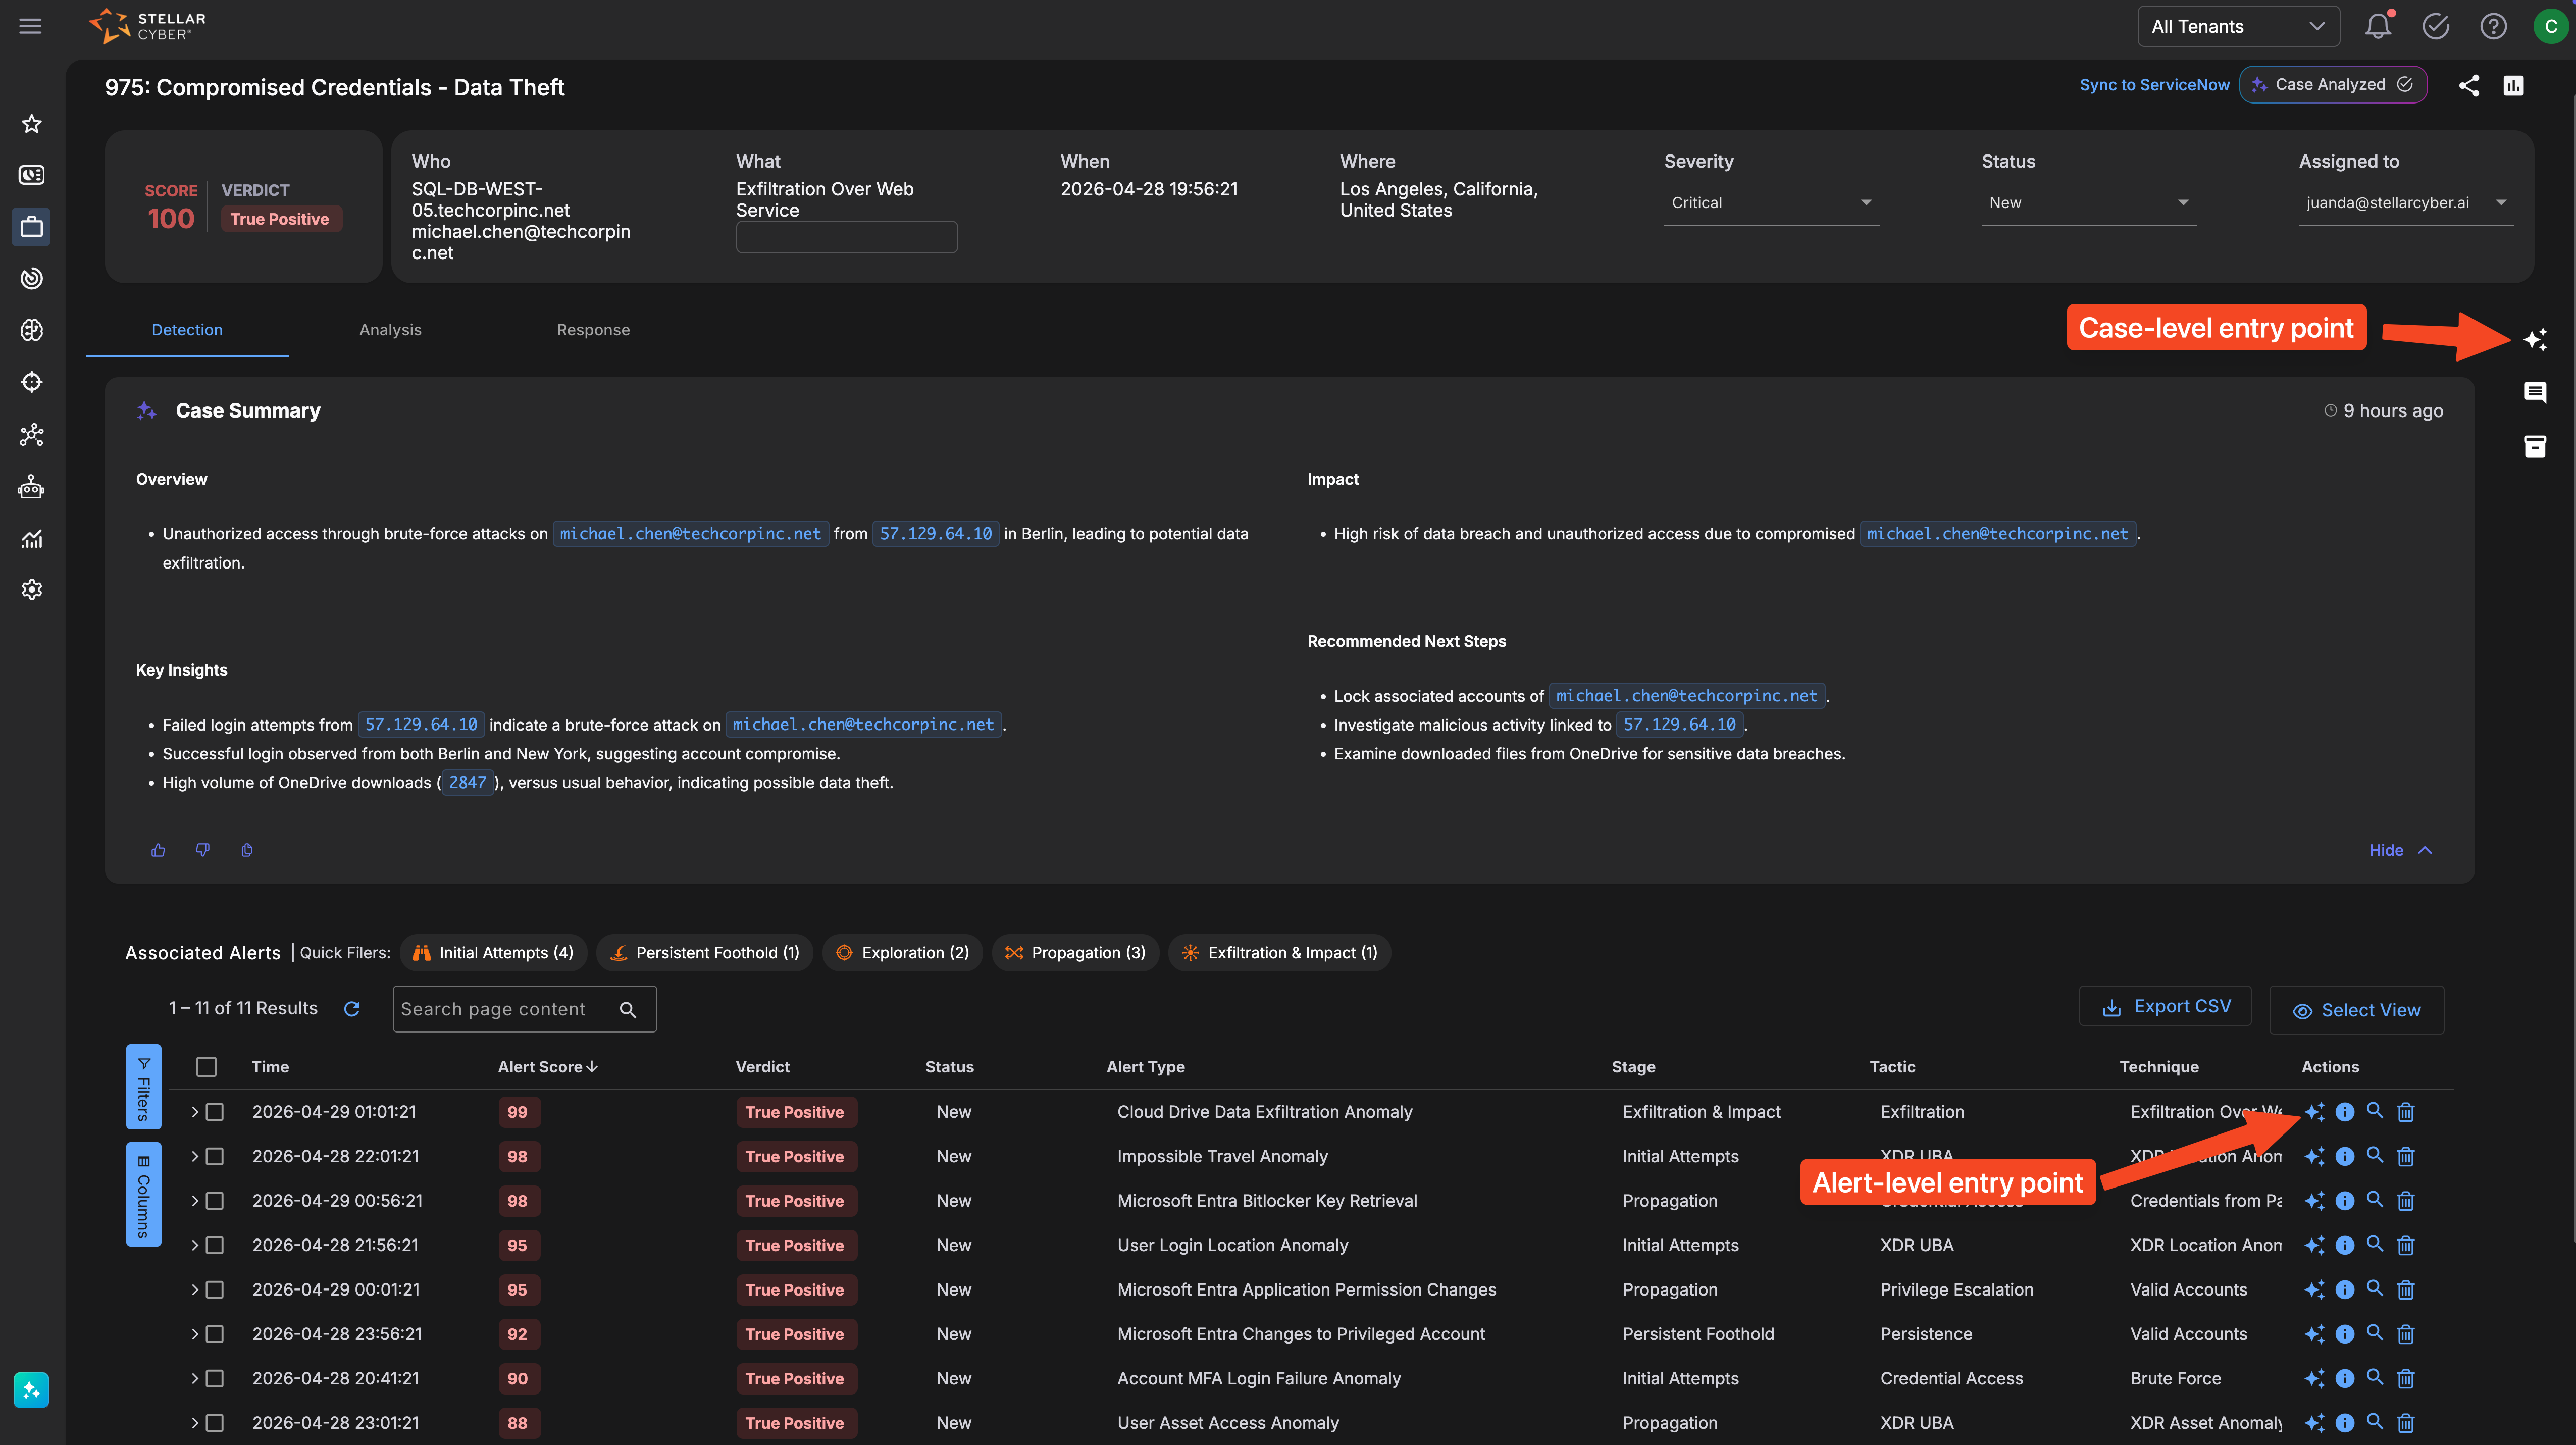This screenshot has height=1445, width=2576.
Task: Open the vertical Columns panel tab
Action: click(x=143, y=1195)
